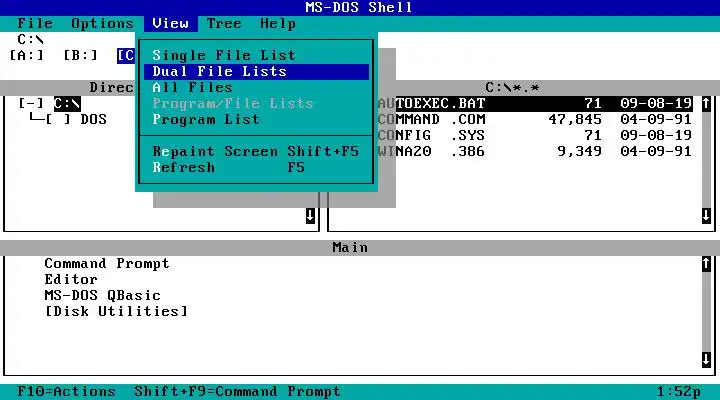This screenshot has width=720, height=400.
Task: Choose All Files view
Action: click(256, 87)
